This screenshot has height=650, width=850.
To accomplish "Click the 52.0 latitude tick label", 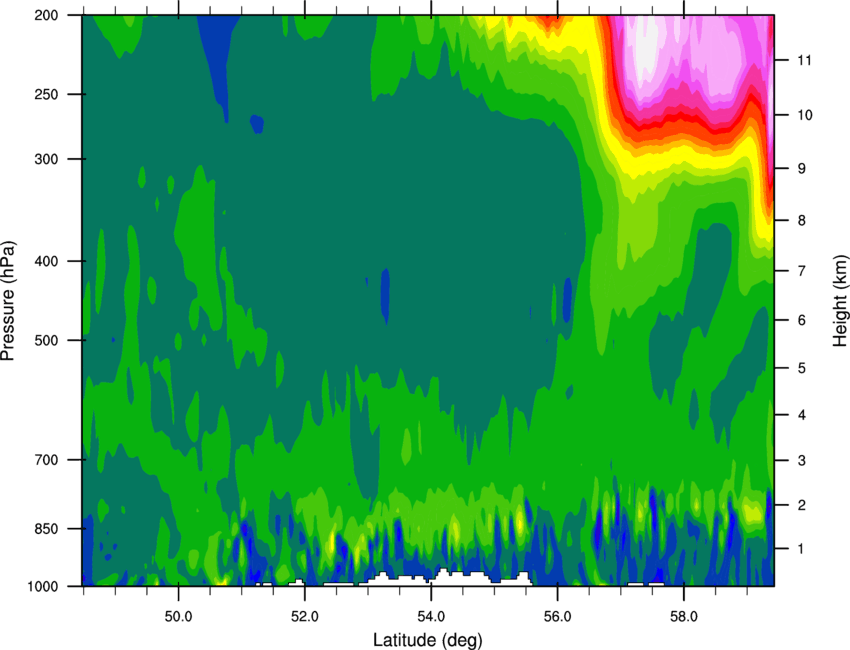I will click(x=305, y=616).
